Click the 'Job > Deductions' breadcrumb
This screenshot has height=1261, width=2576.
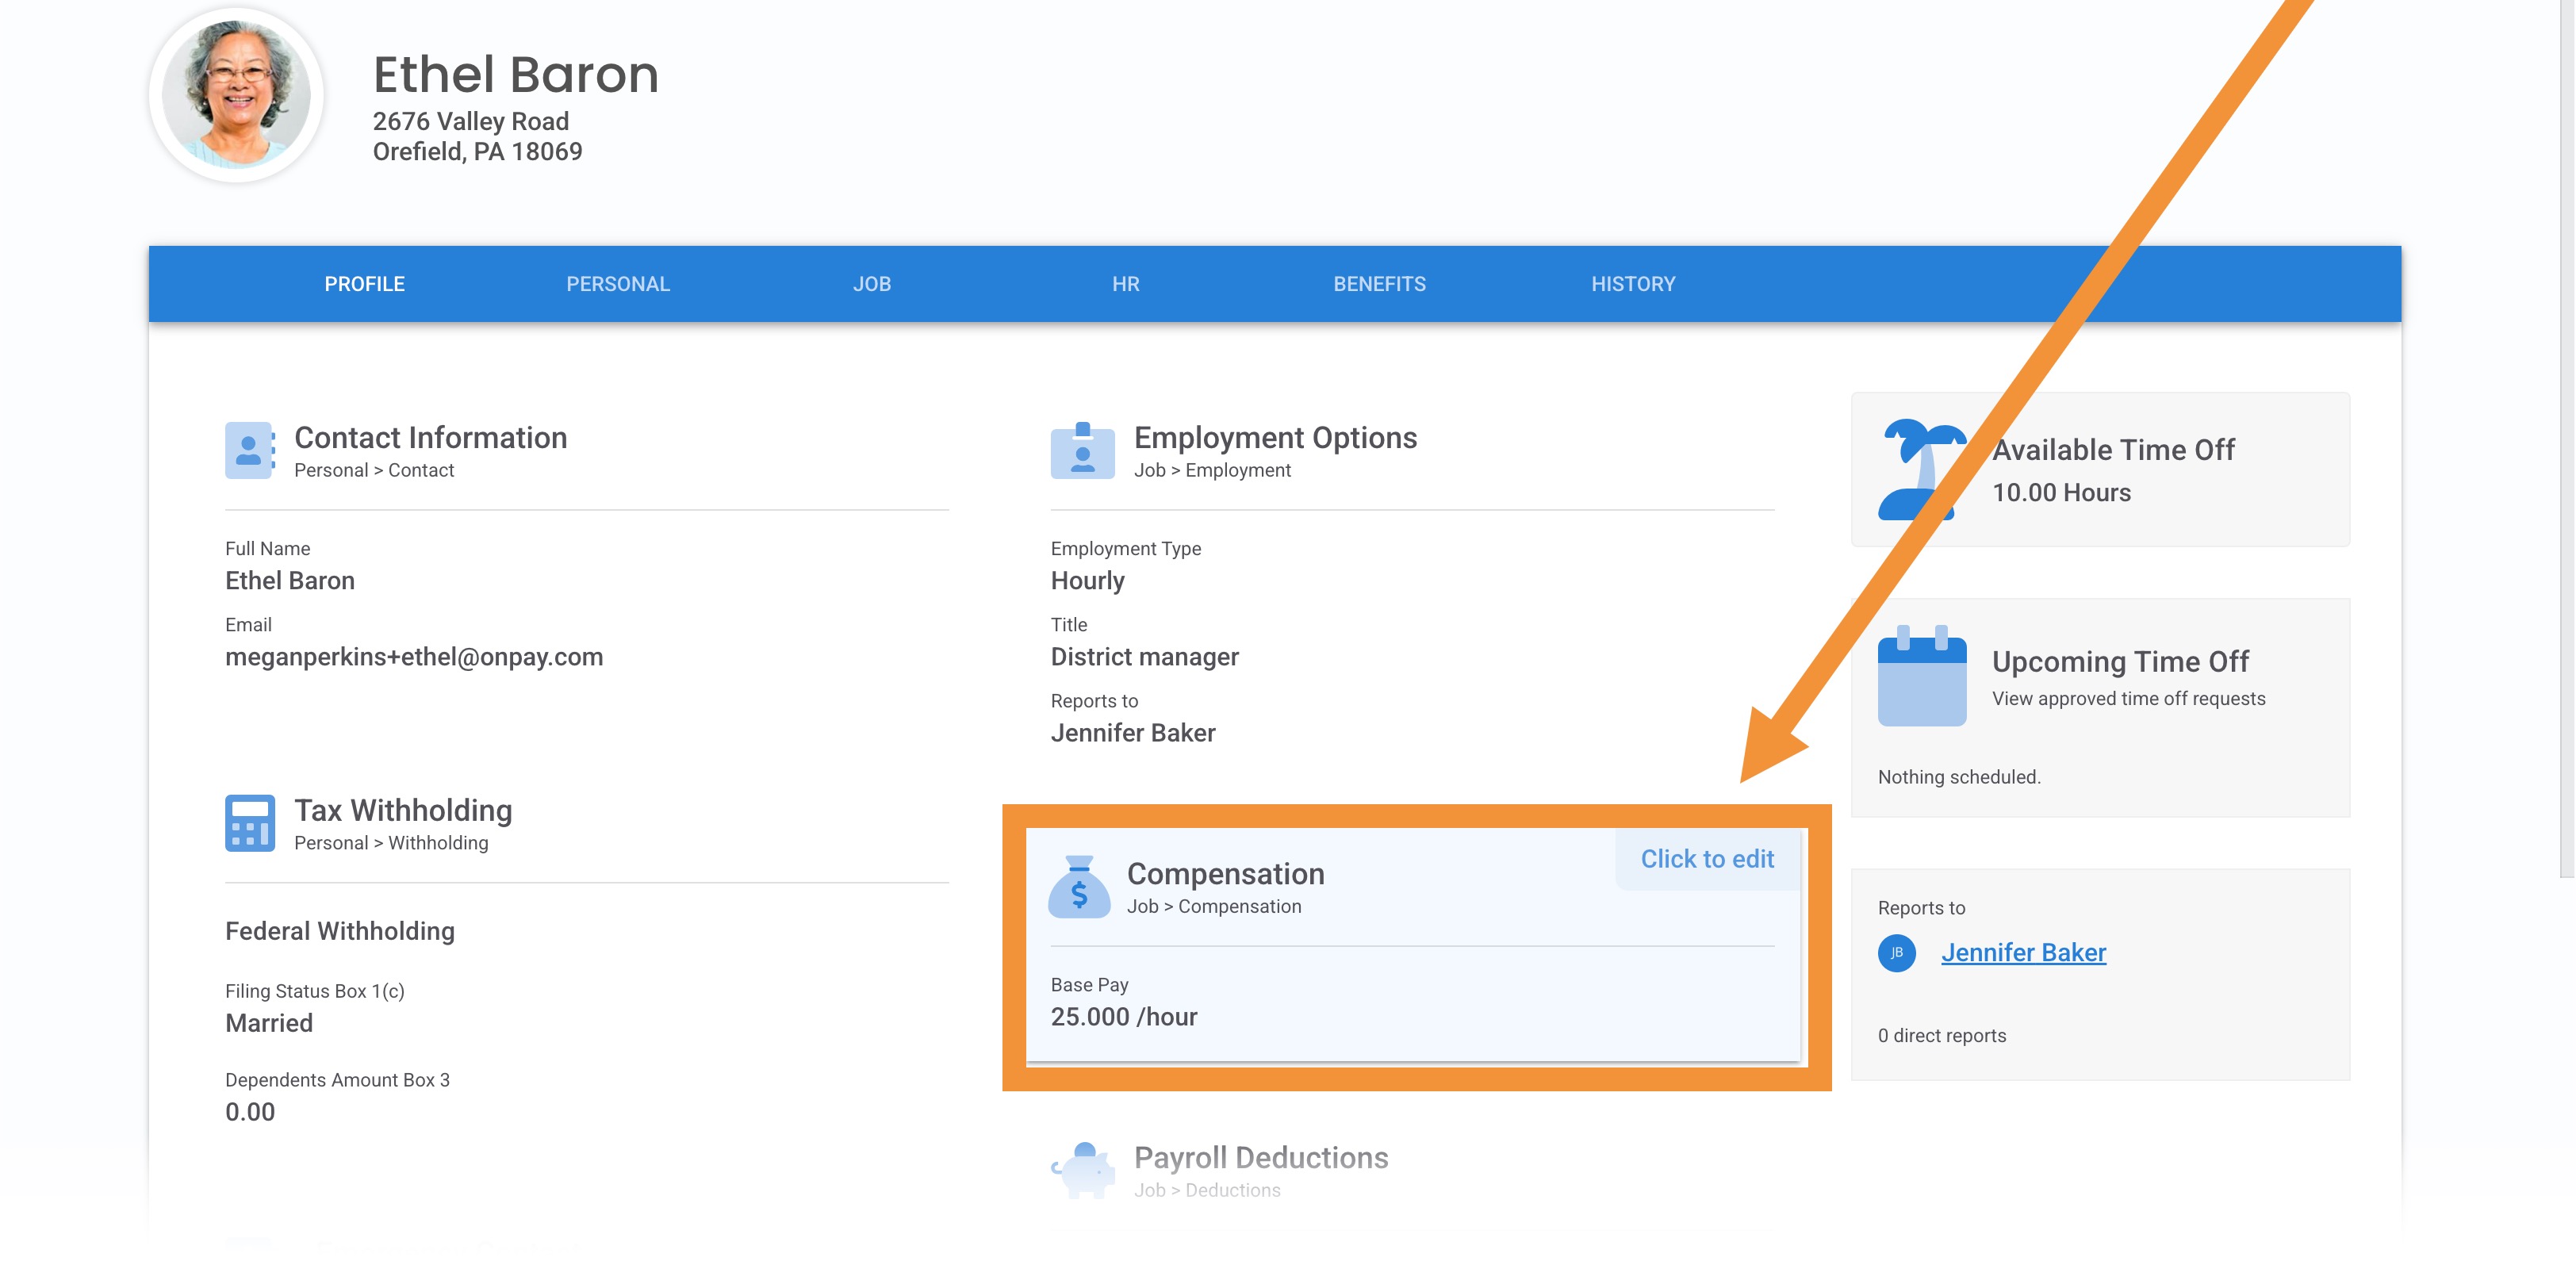(1207, 1190)
